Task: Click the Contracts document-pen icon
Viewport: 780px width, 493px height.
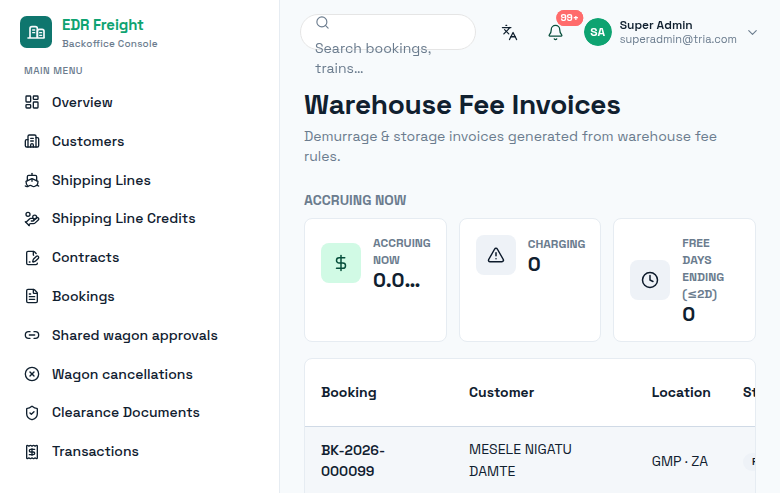Action: point(32,258)
